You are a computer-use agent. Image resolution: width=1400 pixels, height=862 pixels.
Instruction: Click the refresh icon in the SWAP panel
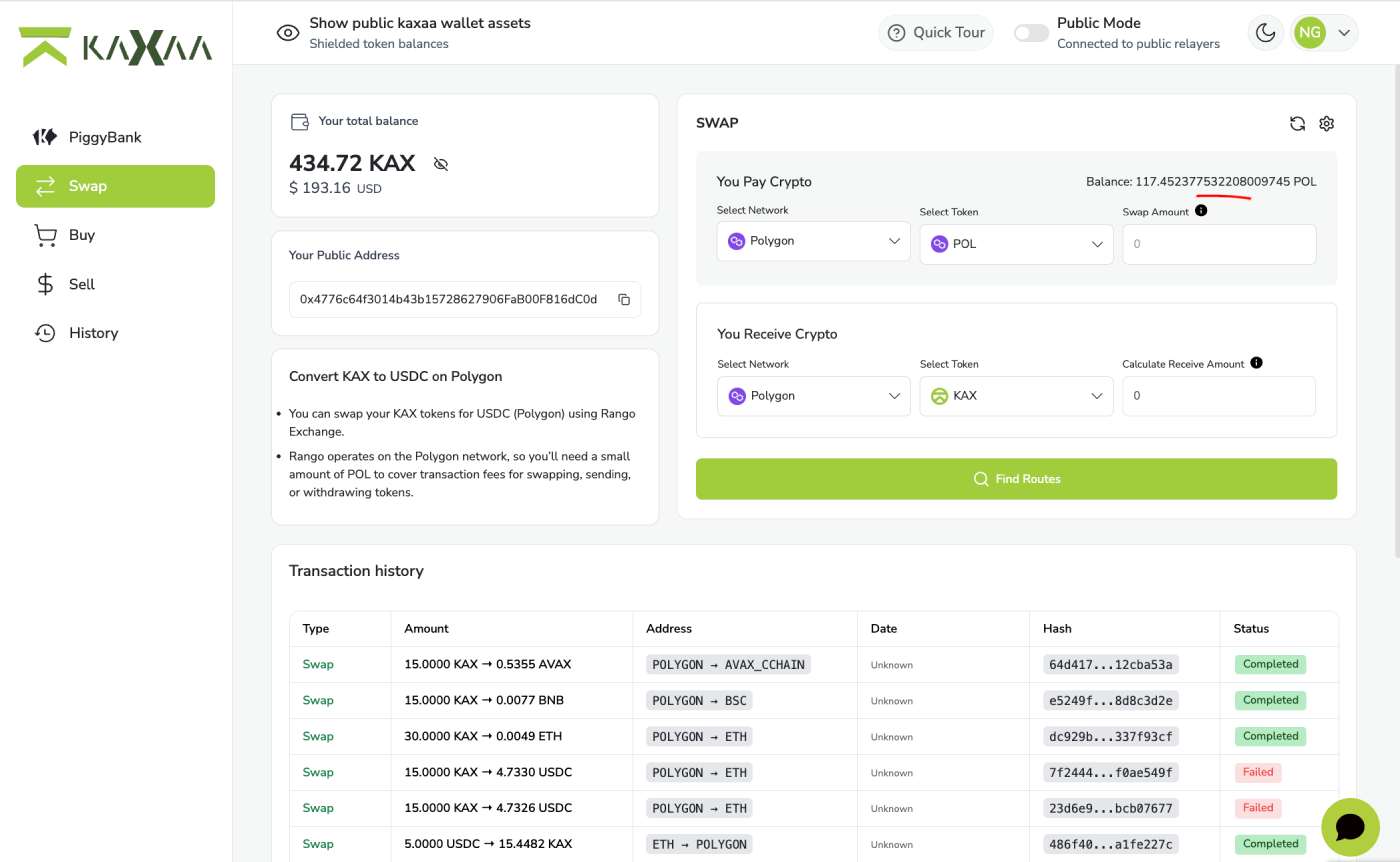coord(1297,123)
